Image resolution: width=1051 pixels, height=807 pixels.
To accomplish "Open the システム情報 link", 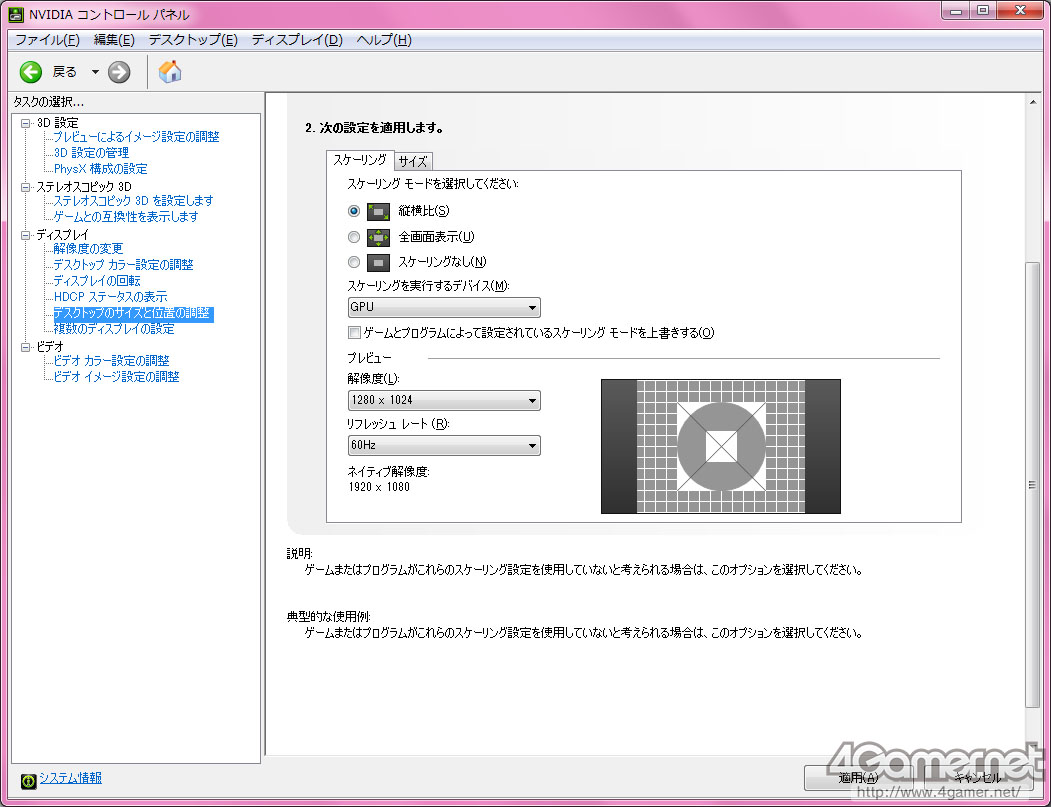I will (70, 778).
